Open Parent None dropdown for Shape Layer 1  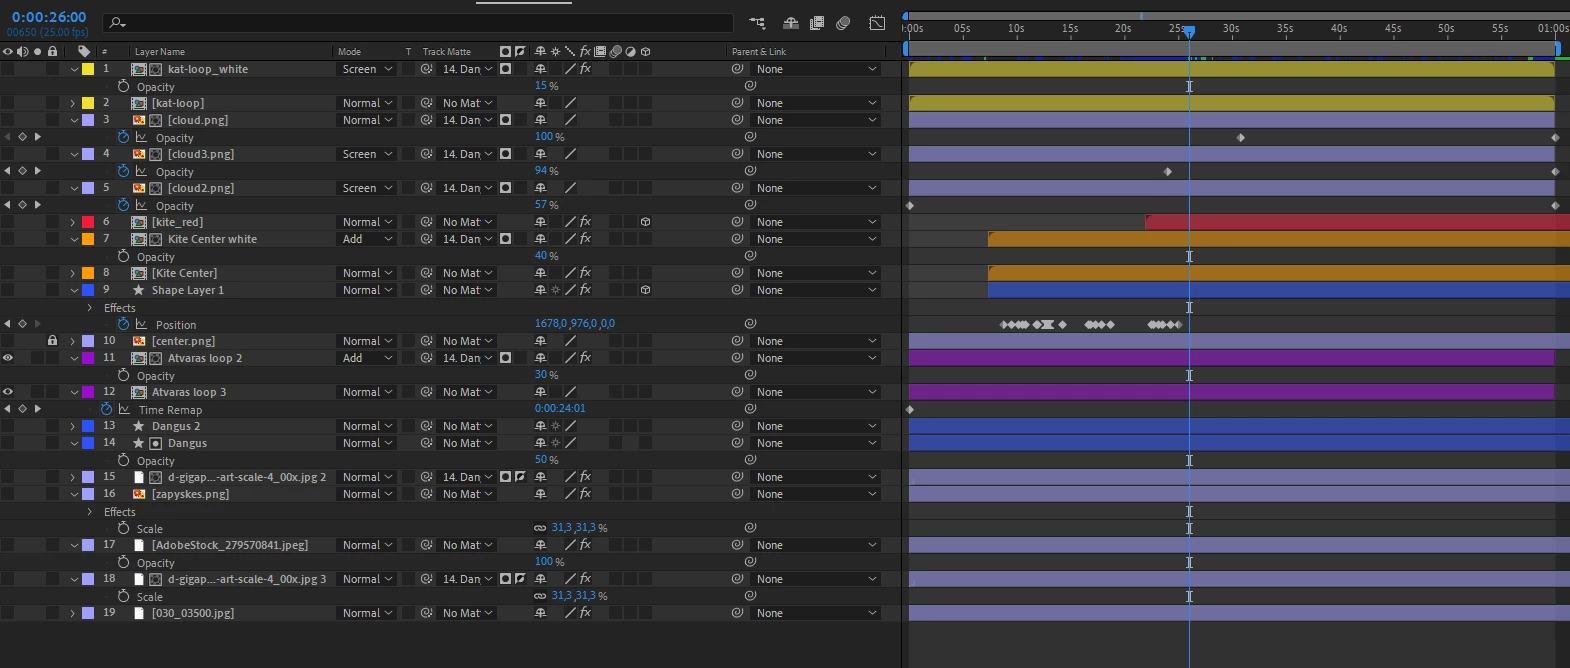[x=816, y=290]
